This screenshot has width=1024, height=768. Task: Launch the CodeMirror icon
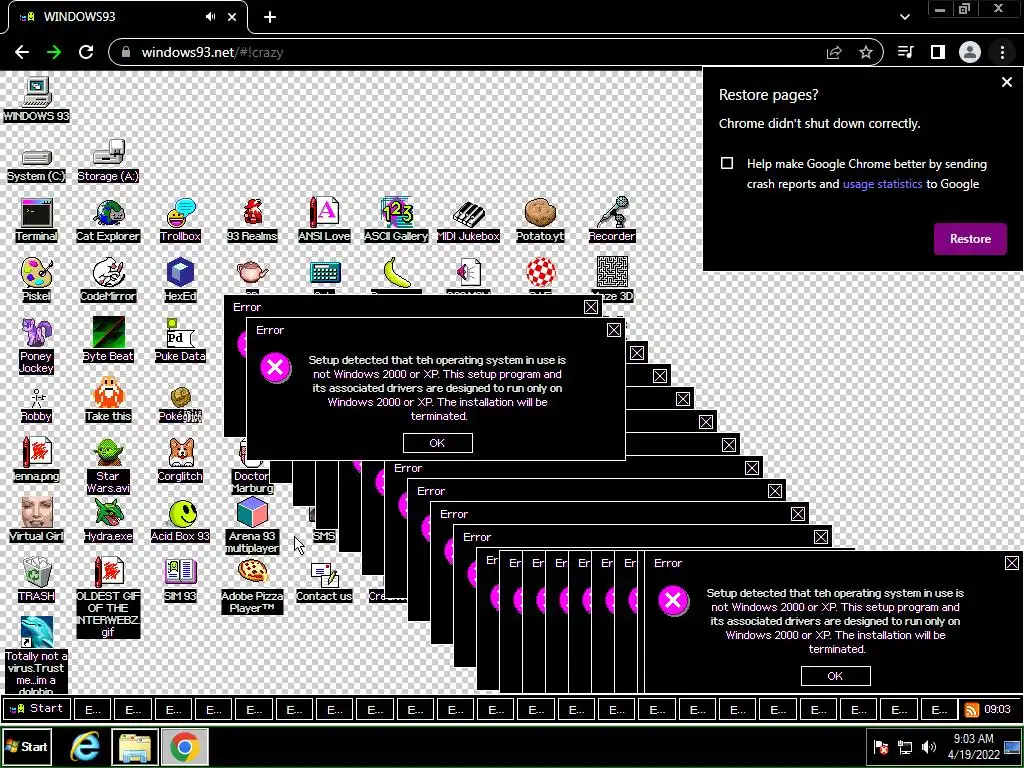[x=108, y=280]
